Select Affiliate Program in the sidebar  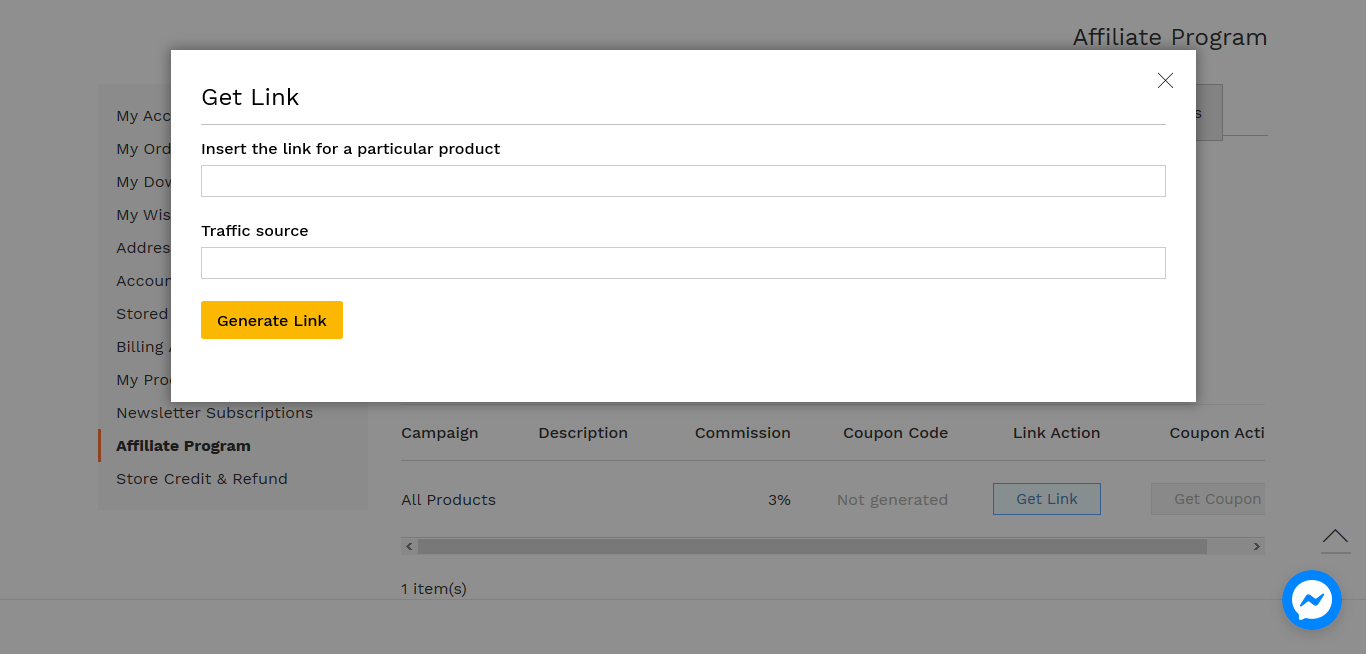coord(183,446)
